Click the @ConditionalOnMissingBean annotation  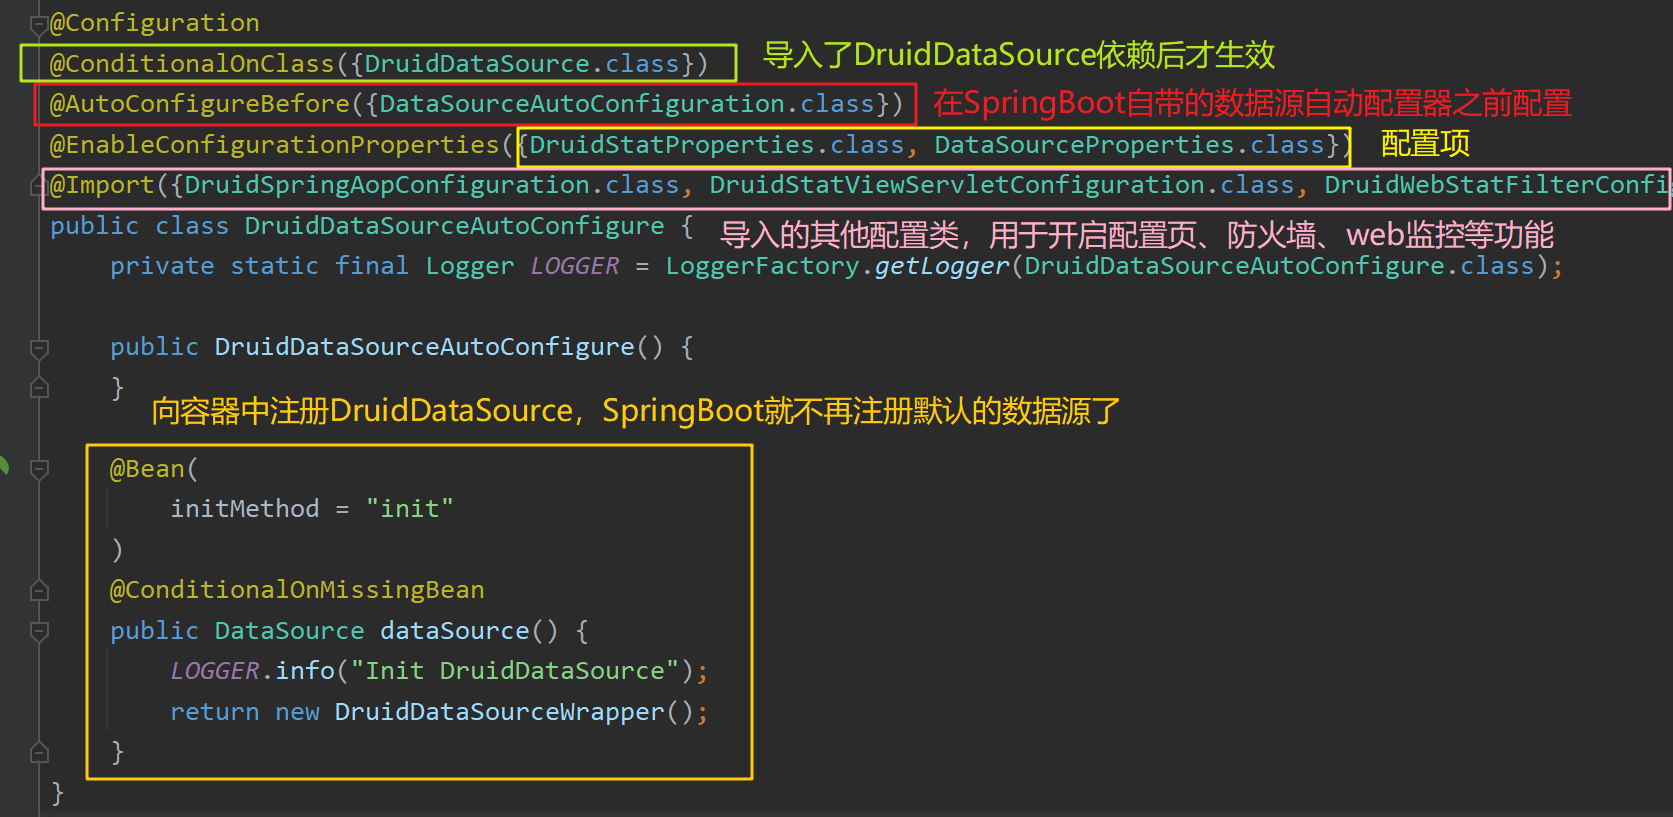pyautogui.click(x=297, y=590)
